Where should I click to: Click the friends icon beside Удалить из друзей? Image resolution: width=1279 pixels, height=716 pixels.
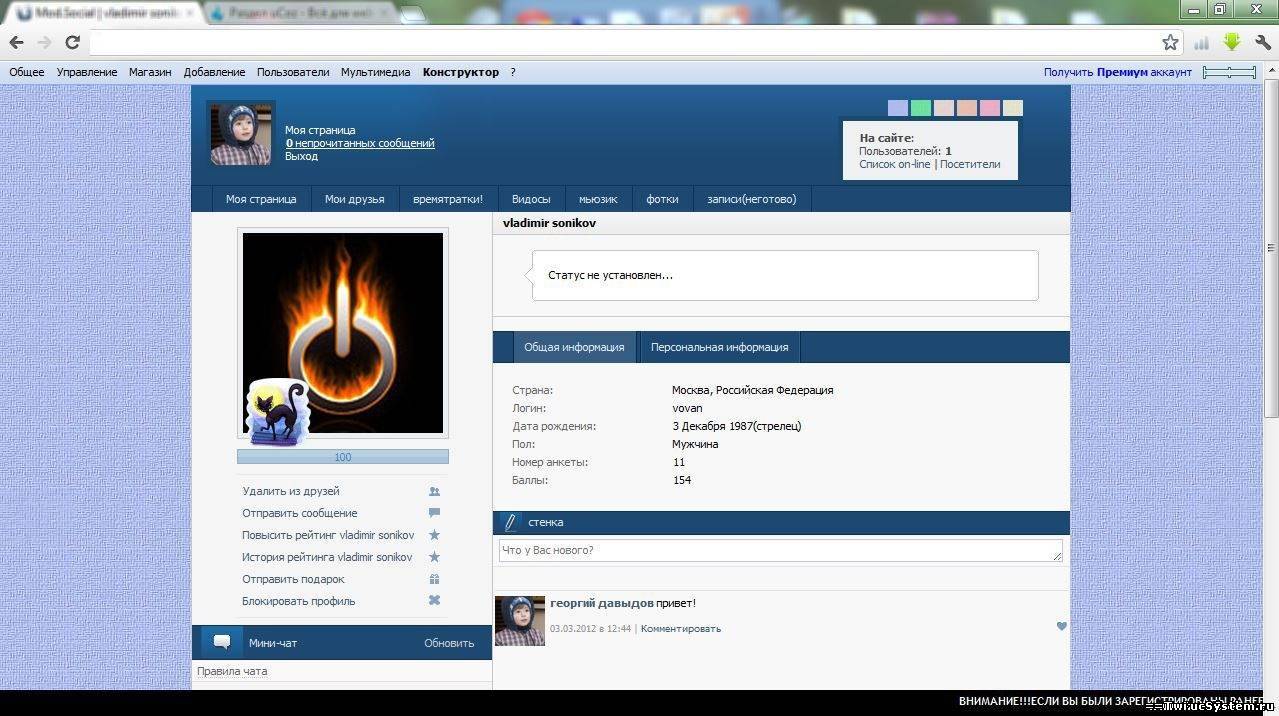(x=434, y=491)
